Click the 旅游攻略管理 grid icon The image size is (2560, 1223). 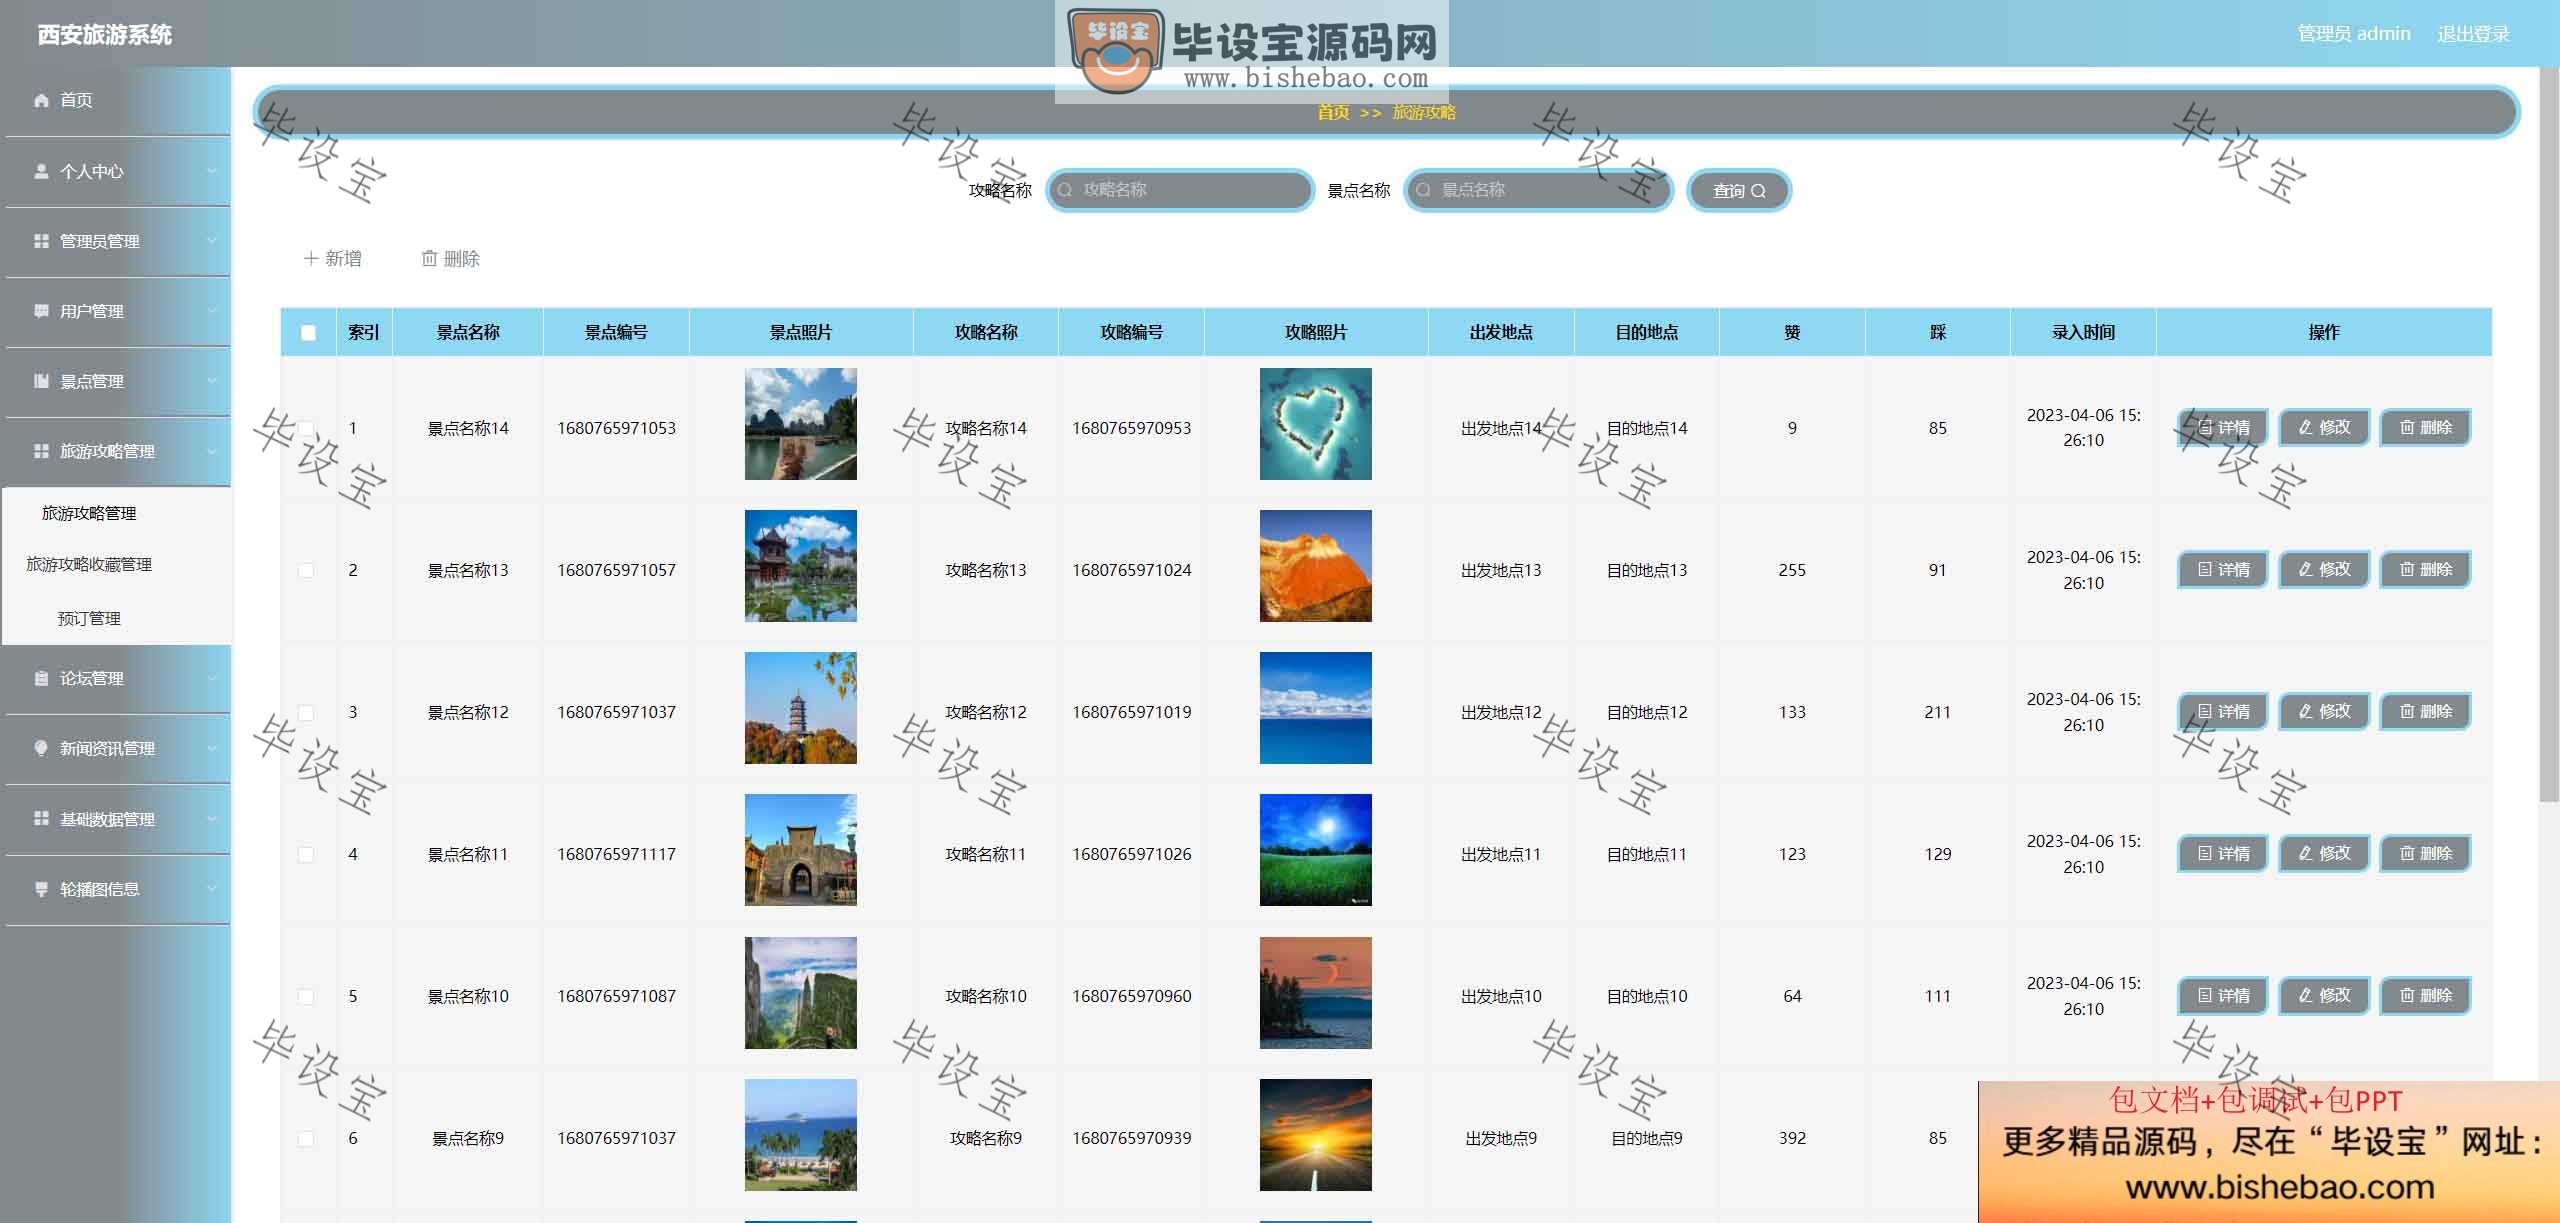pyautogui.click(x=41, y=451)
